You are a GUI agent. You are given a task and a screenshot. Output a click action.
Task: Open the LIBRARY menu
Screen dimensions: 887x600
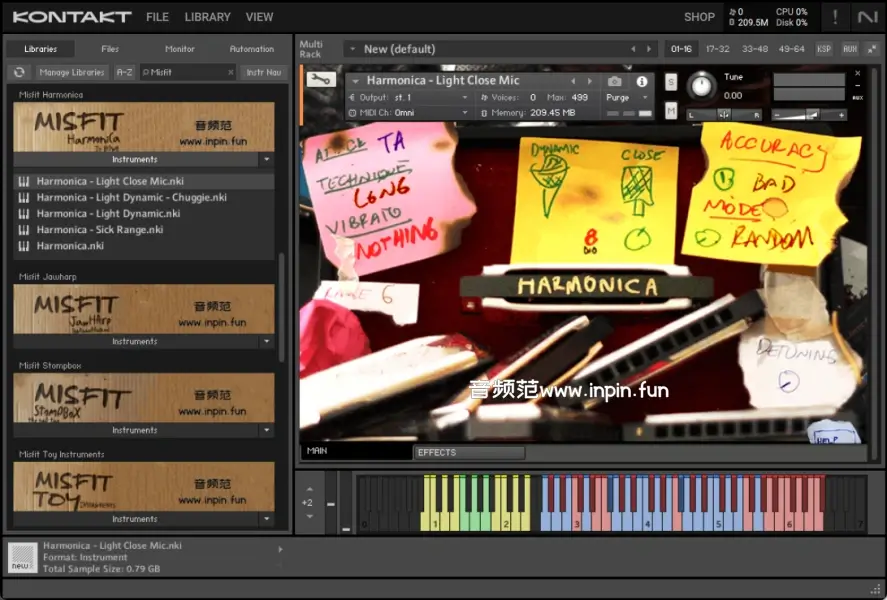pos(207,17)
